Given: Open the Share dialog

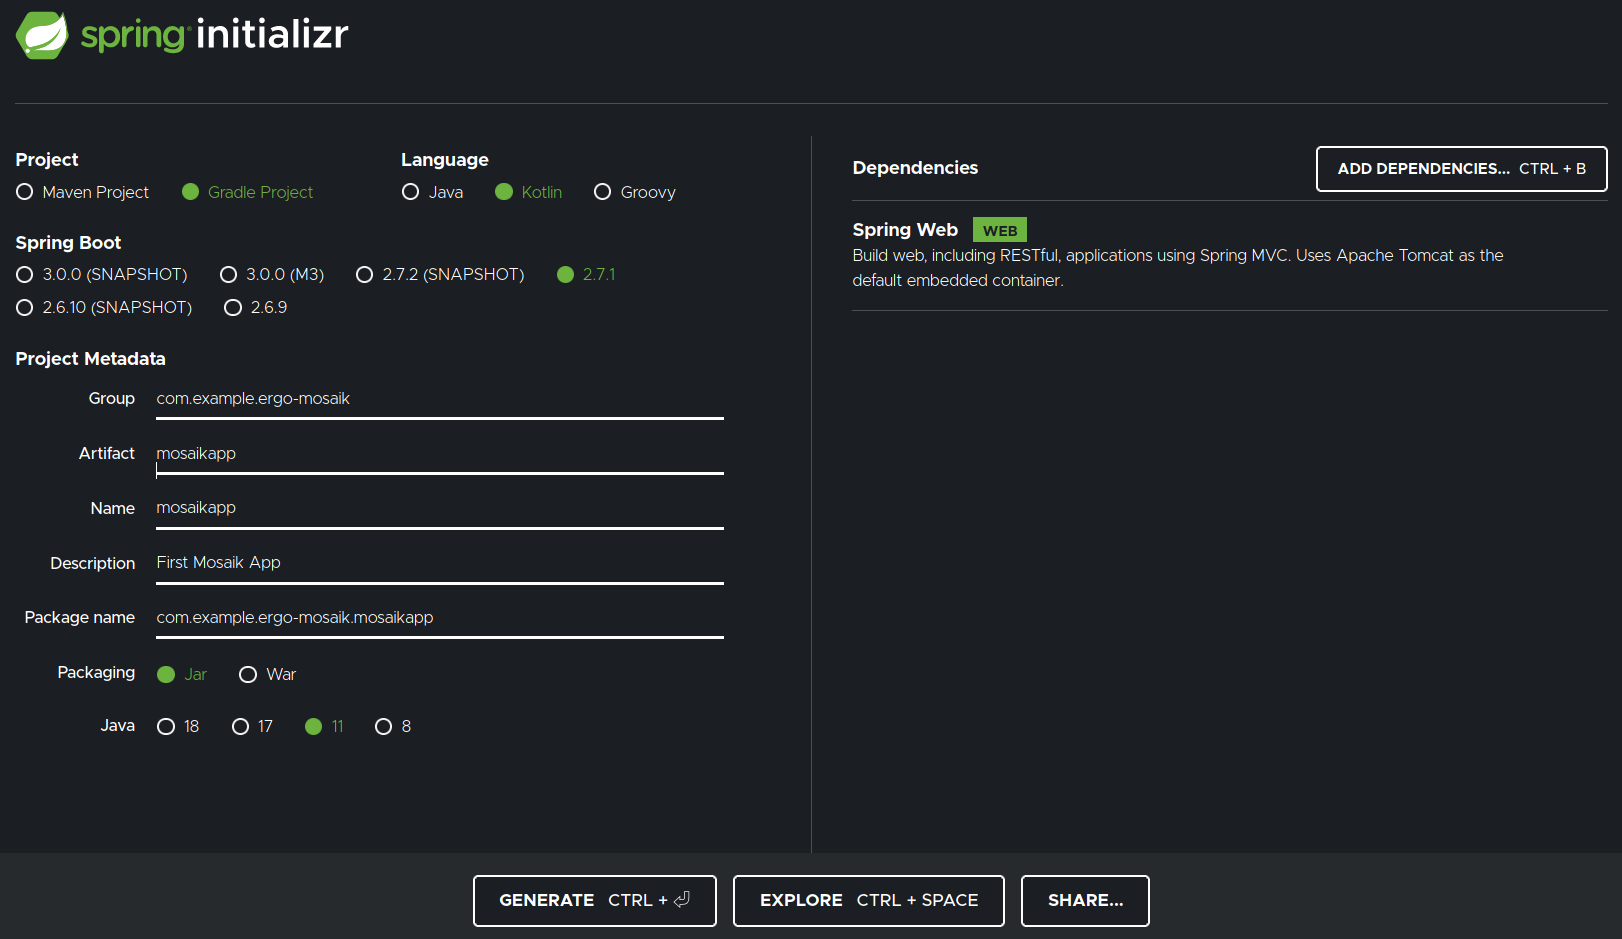Looking at the screenshot, I should (1084, 901).
